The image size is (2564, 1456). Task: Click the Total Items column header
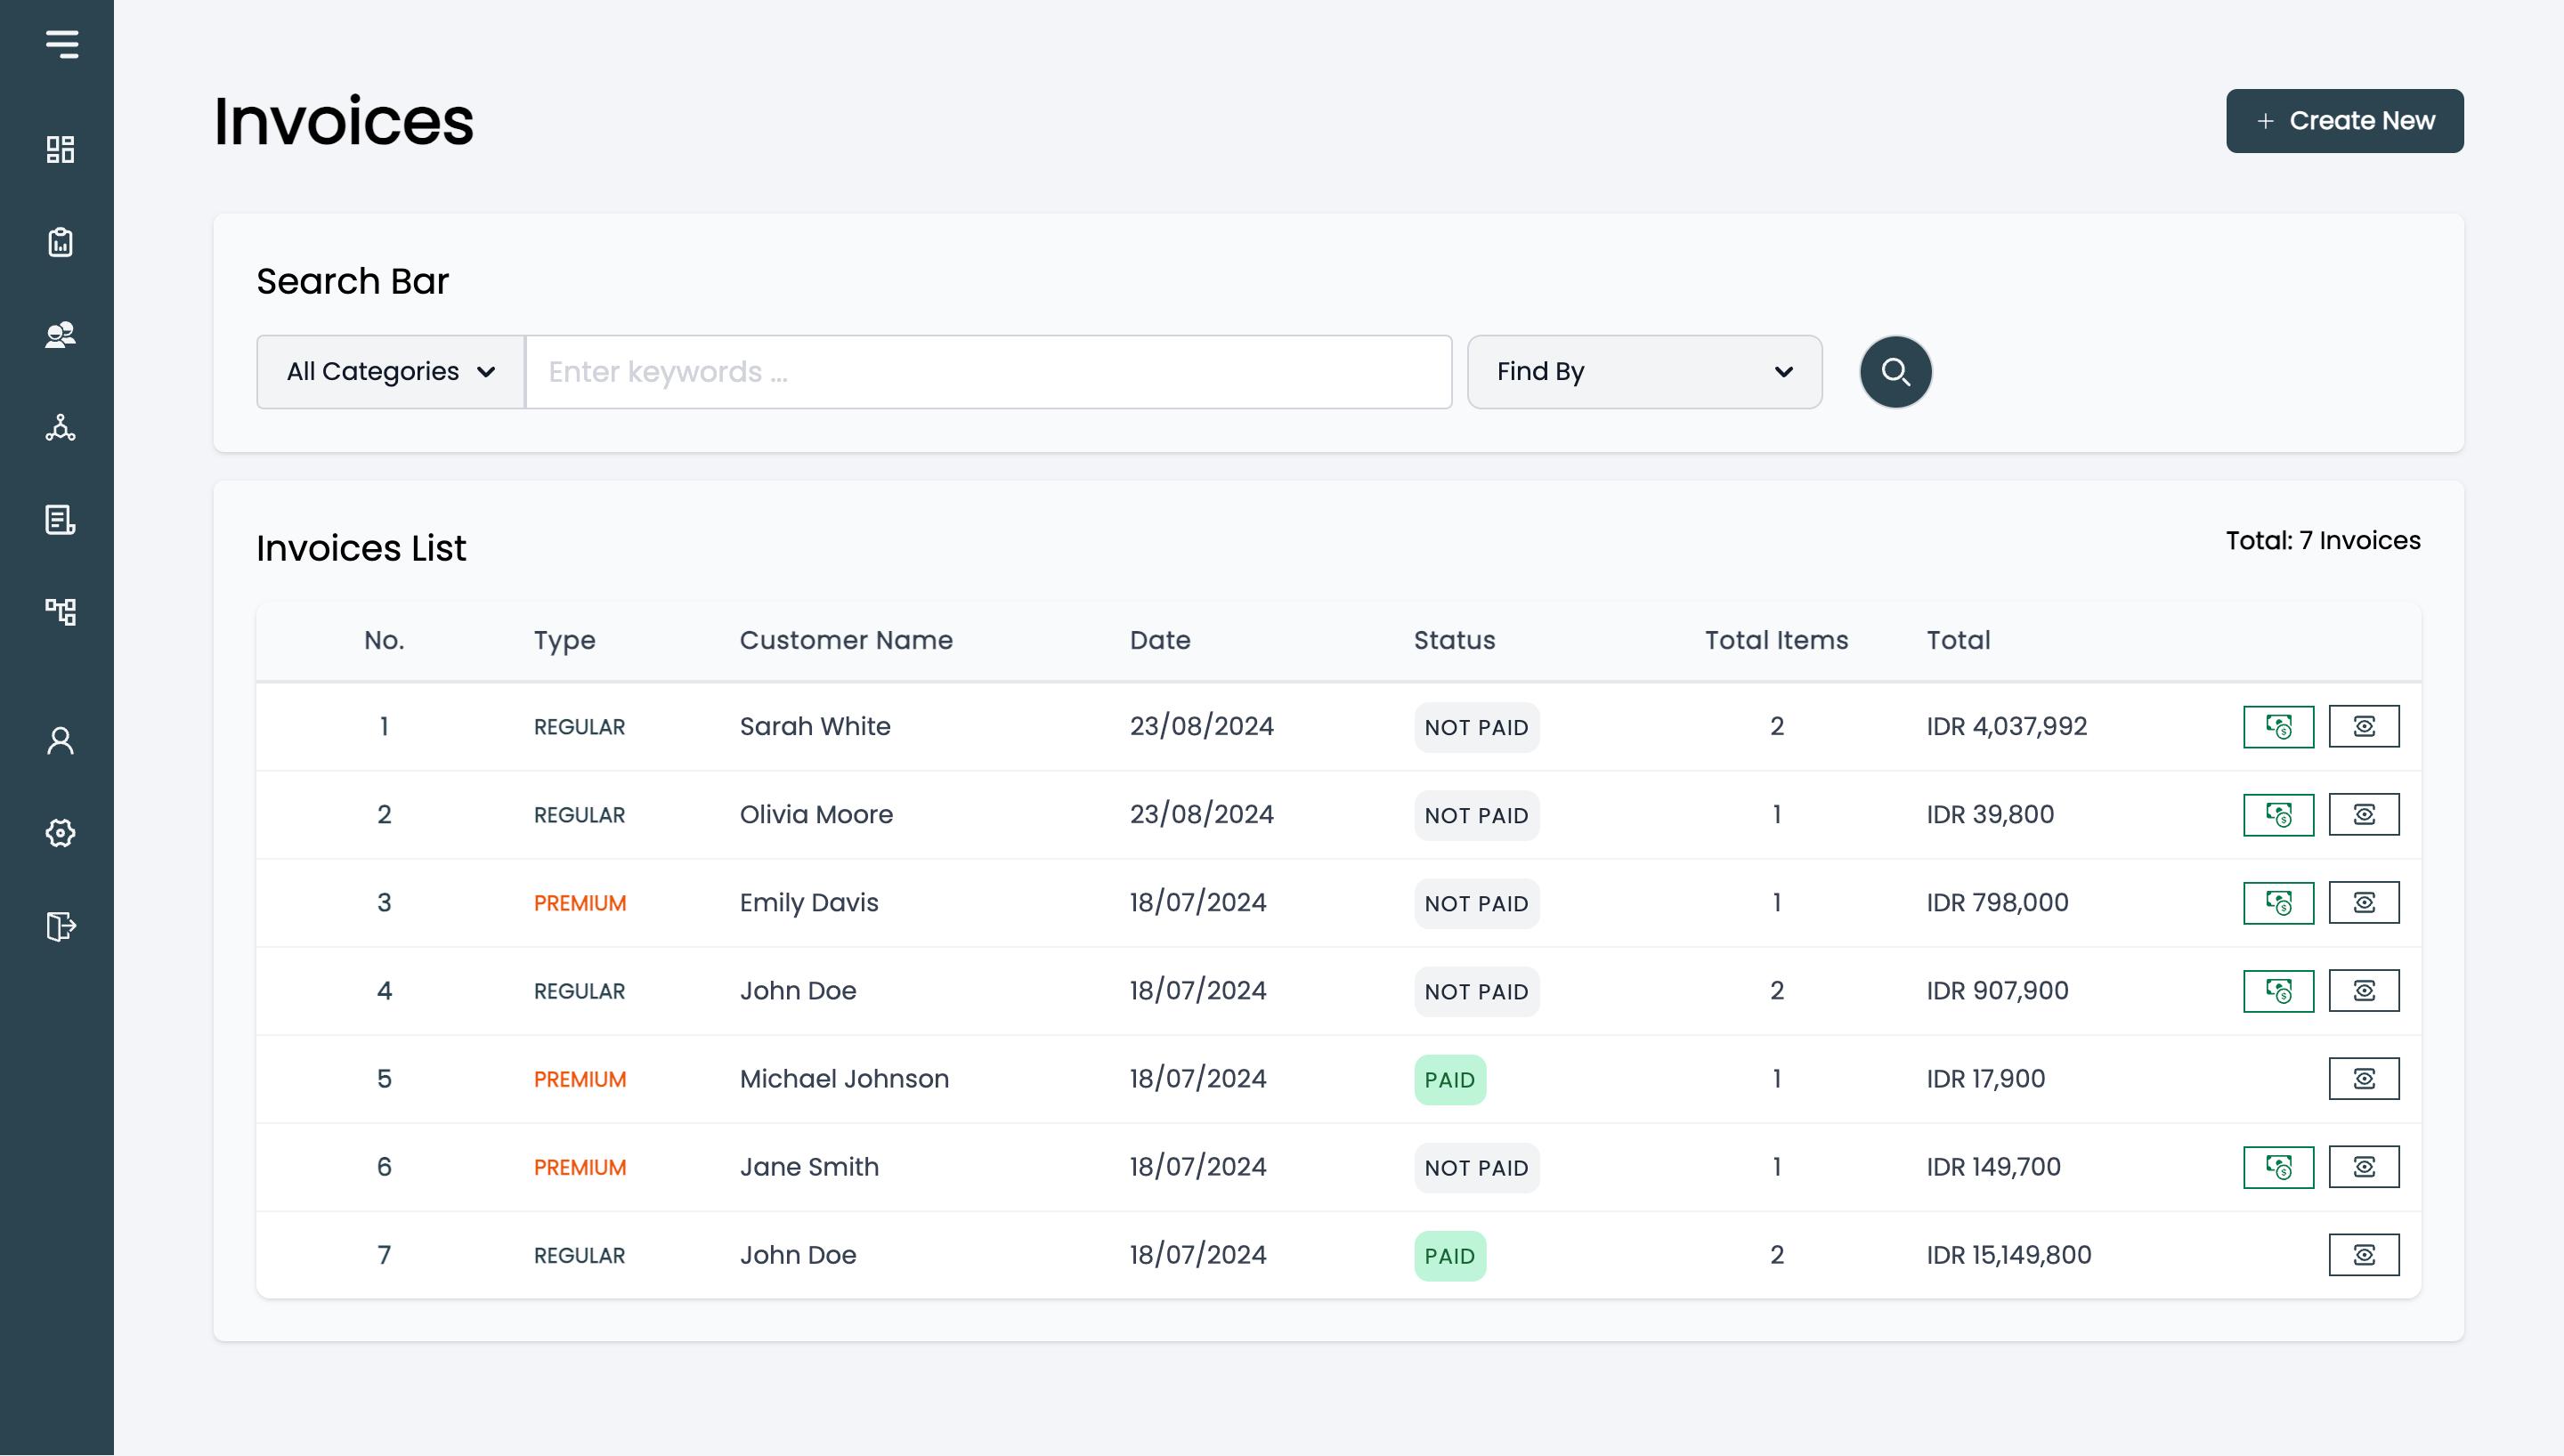1776,640
